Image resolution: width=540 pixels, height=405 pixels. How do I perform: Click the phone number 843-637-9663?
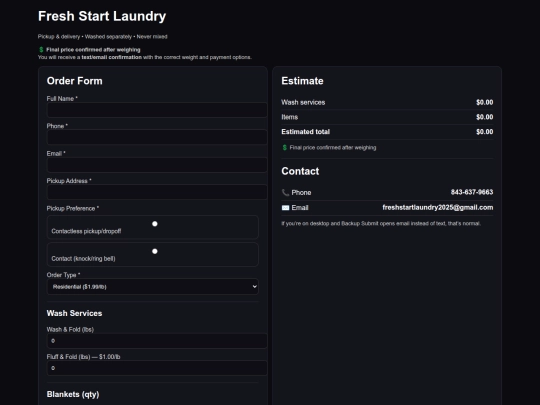[x=472, y=192]
